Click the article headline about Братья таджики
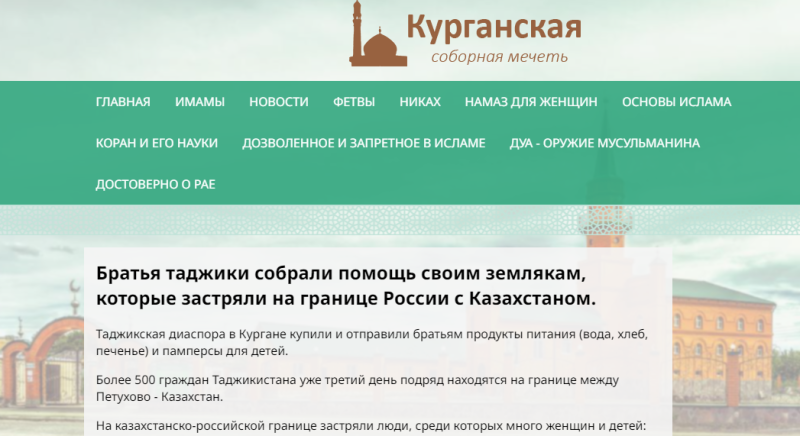This screenshot has height=436, width=800. [346, 286]
